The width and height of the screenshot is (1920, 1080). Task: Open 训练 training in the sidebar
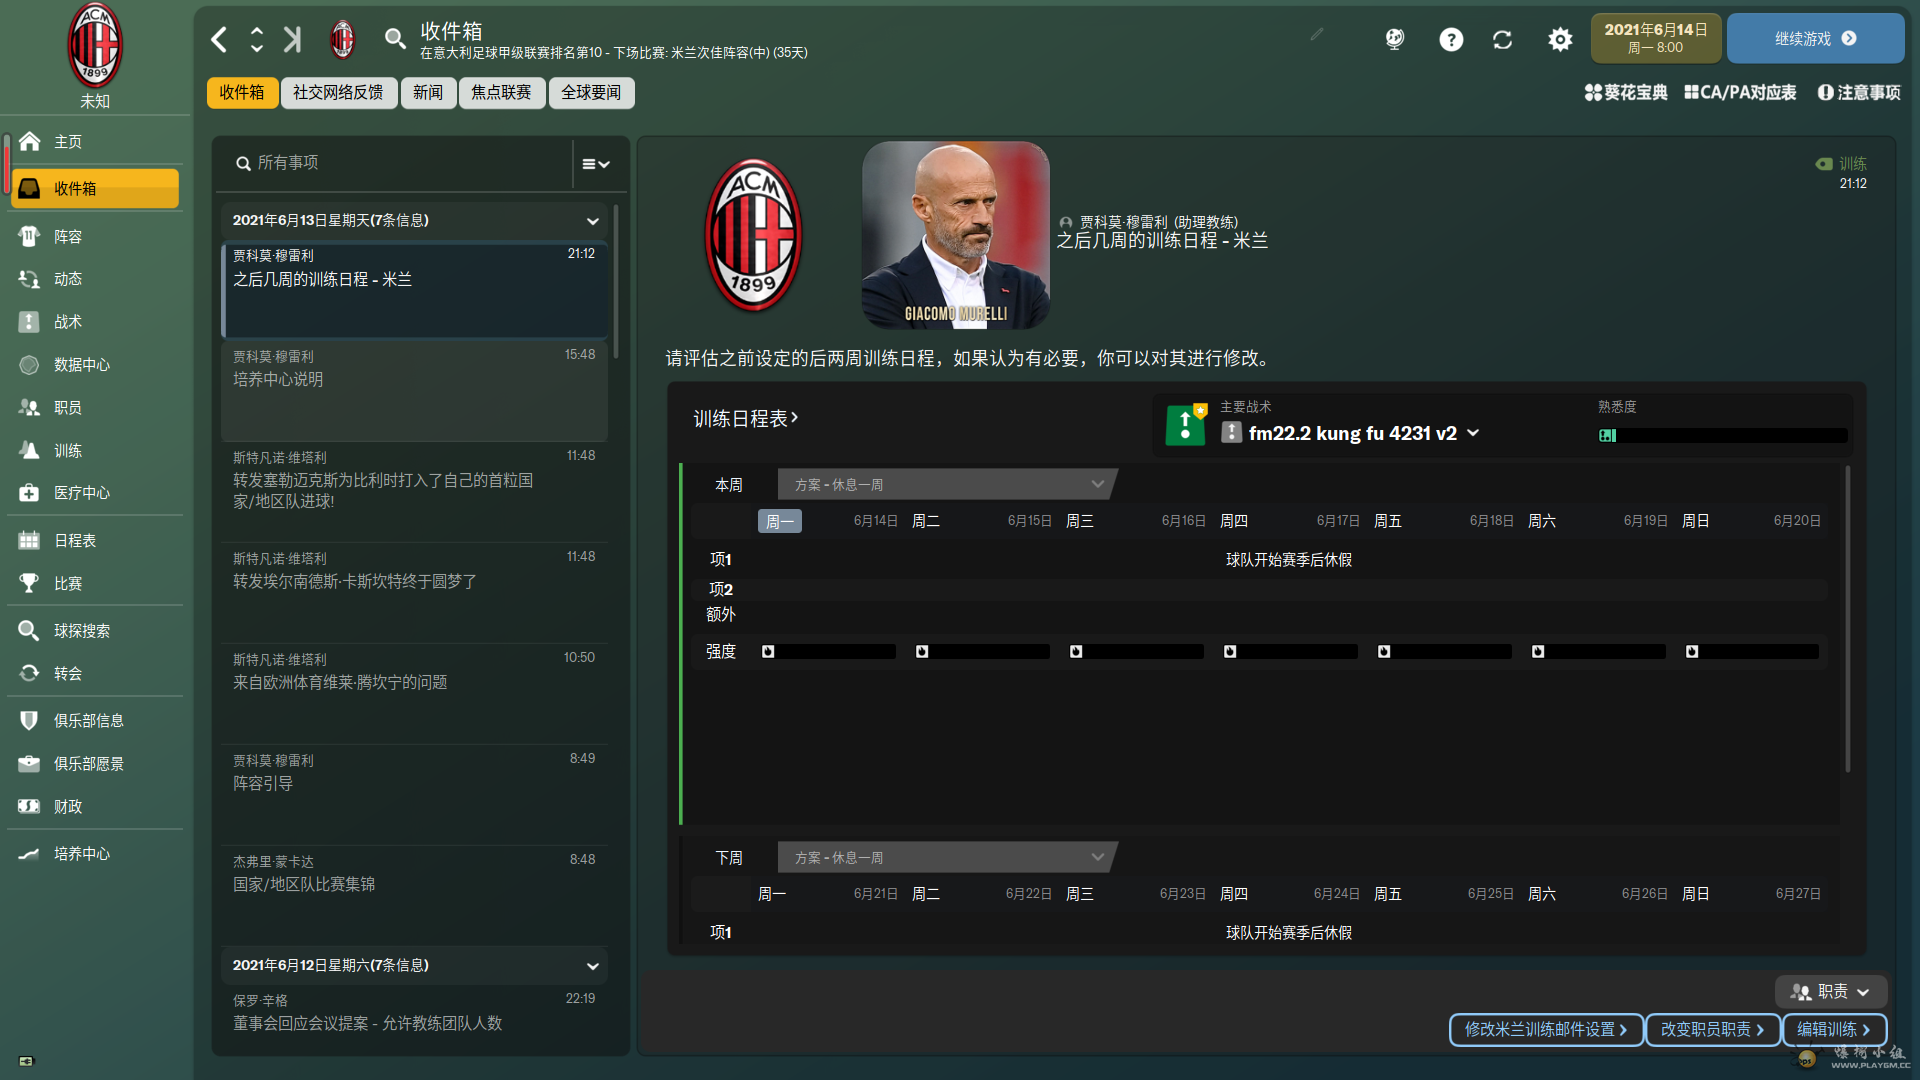(95, 451)
